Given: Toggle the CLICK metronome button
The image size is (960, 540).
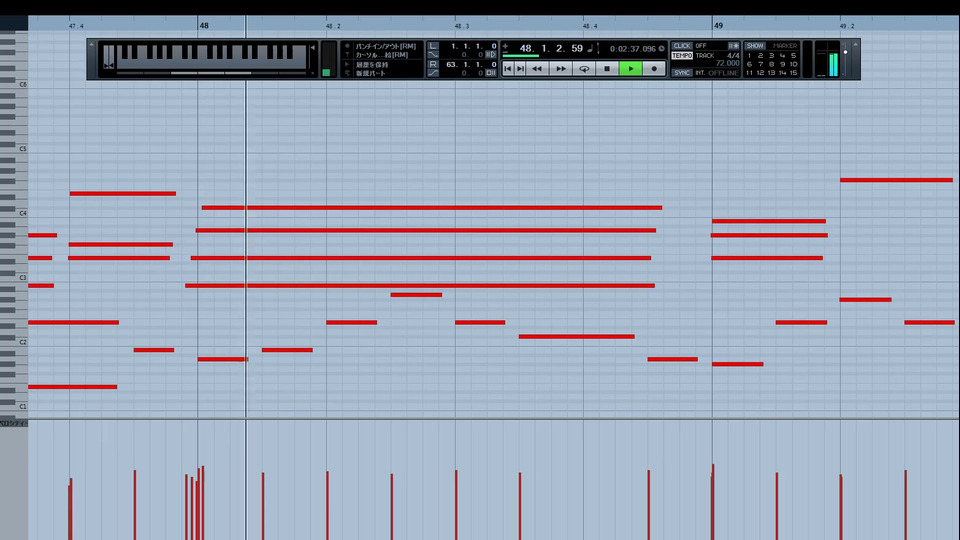Looking at the screenshot, I should [x=681, y=46].
